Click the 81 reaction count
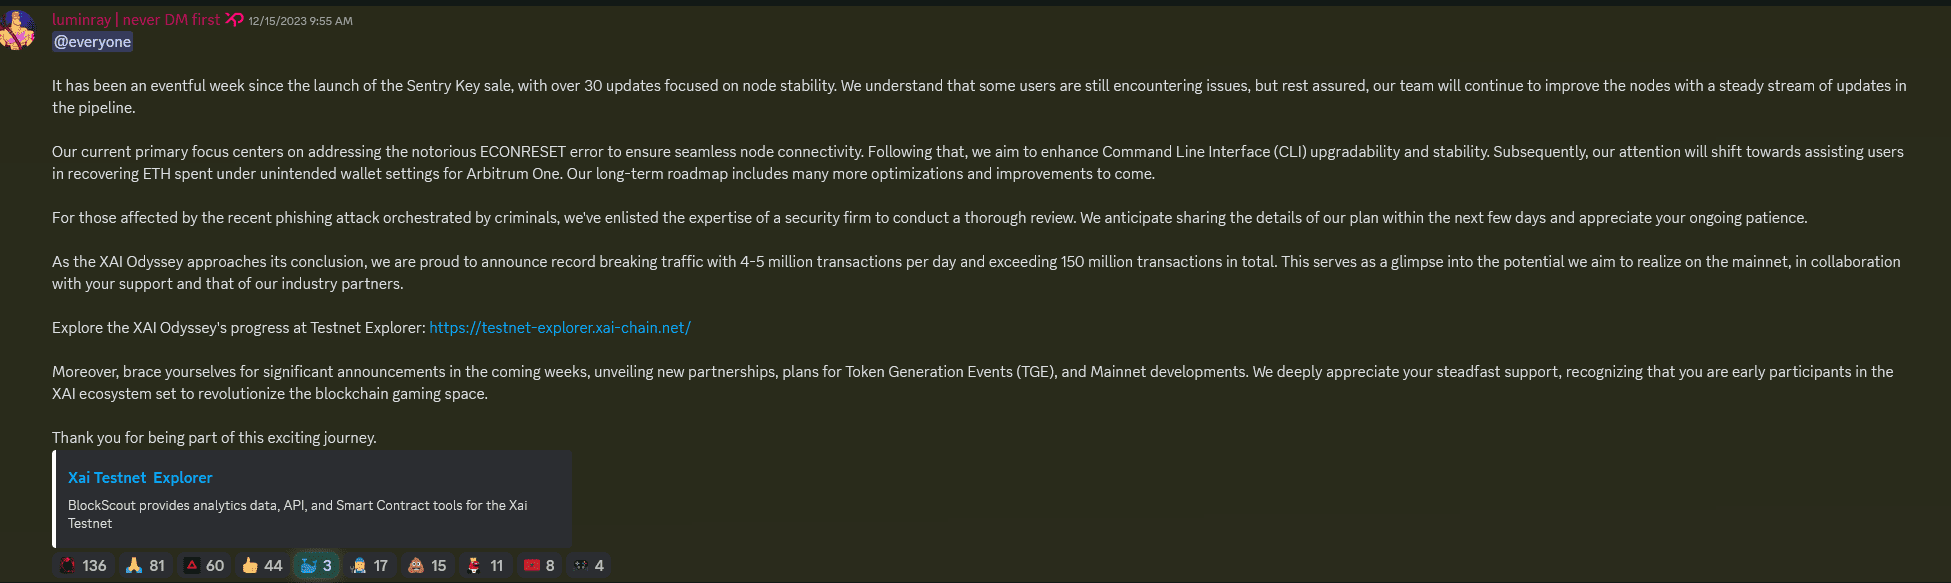The image size is (1951, 583). point(157,566)
